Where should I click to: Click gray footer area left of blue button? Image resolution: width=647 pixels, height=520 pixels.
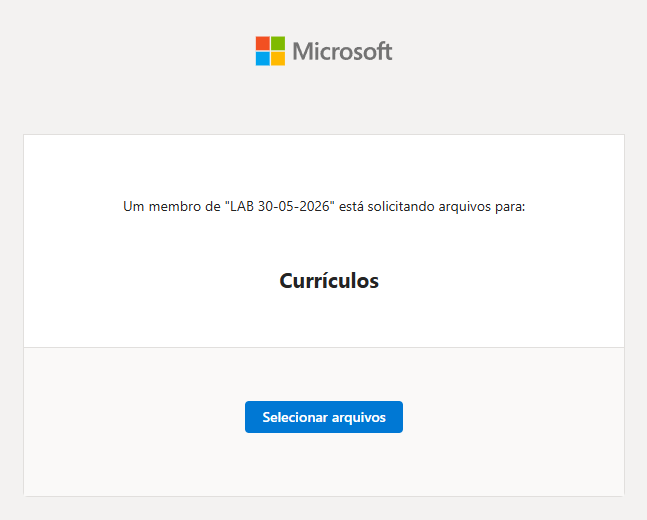tap(134, 417)
